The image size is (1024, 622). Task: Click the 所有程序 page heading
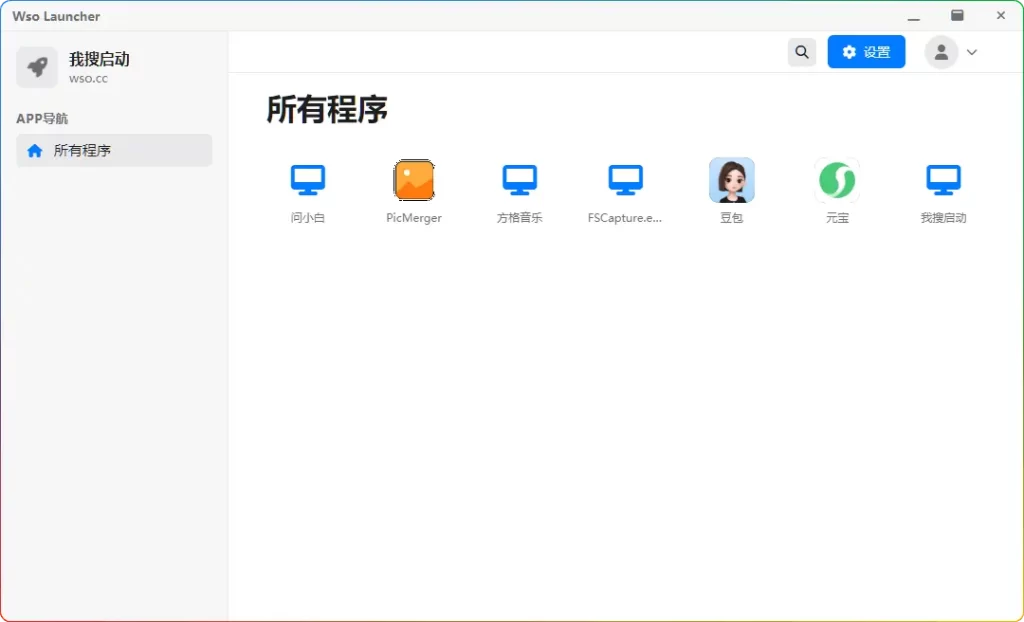coord(327,109)
